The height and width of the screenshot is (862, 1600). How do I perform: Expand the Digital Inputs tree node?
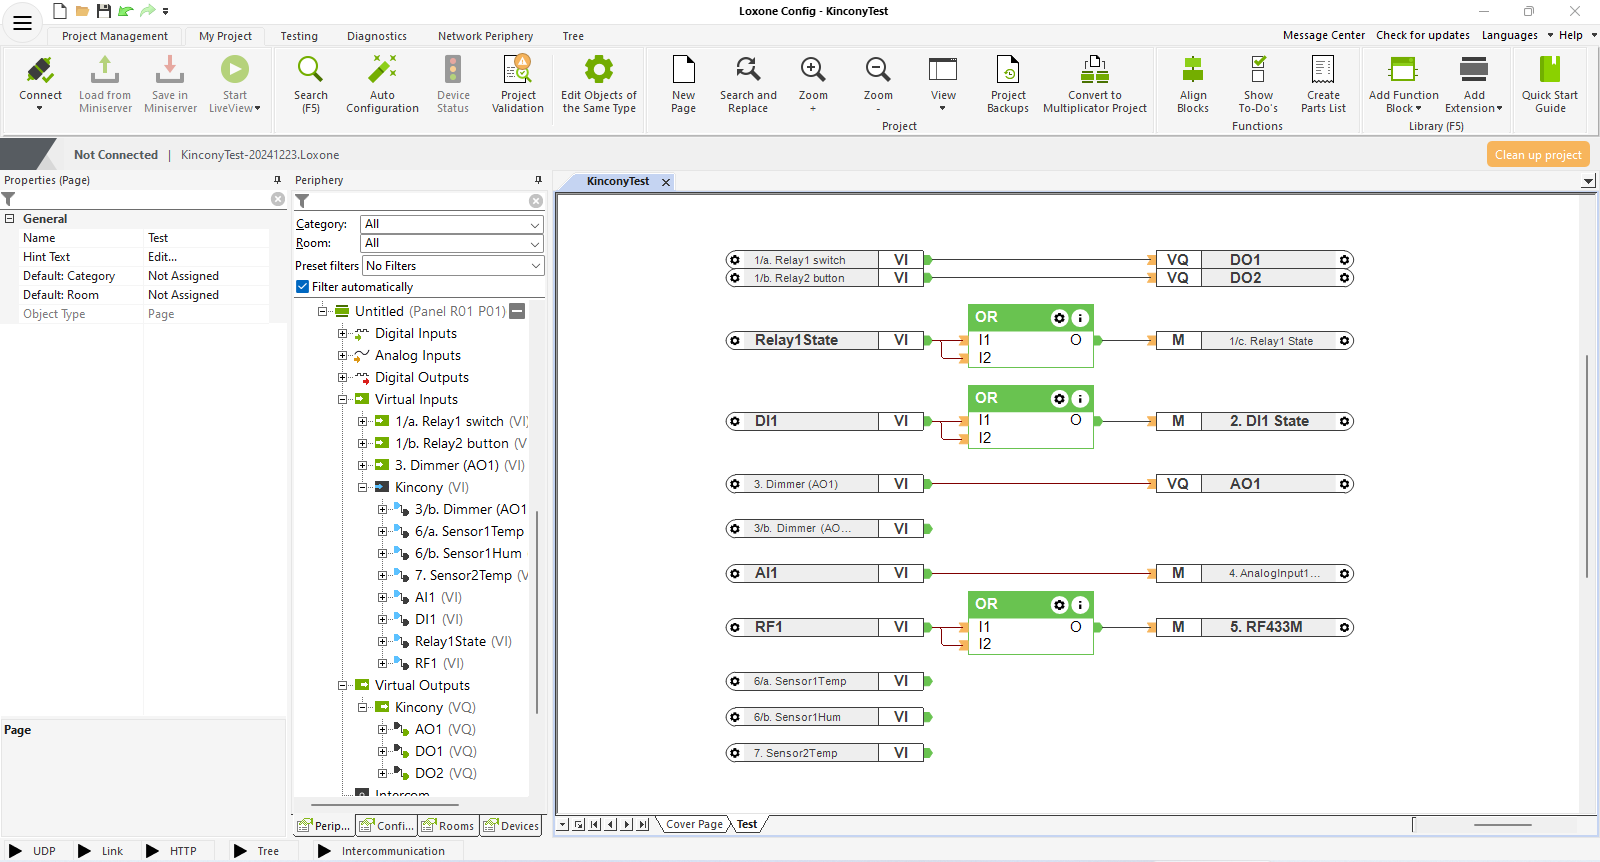click(x=342, y=334)
